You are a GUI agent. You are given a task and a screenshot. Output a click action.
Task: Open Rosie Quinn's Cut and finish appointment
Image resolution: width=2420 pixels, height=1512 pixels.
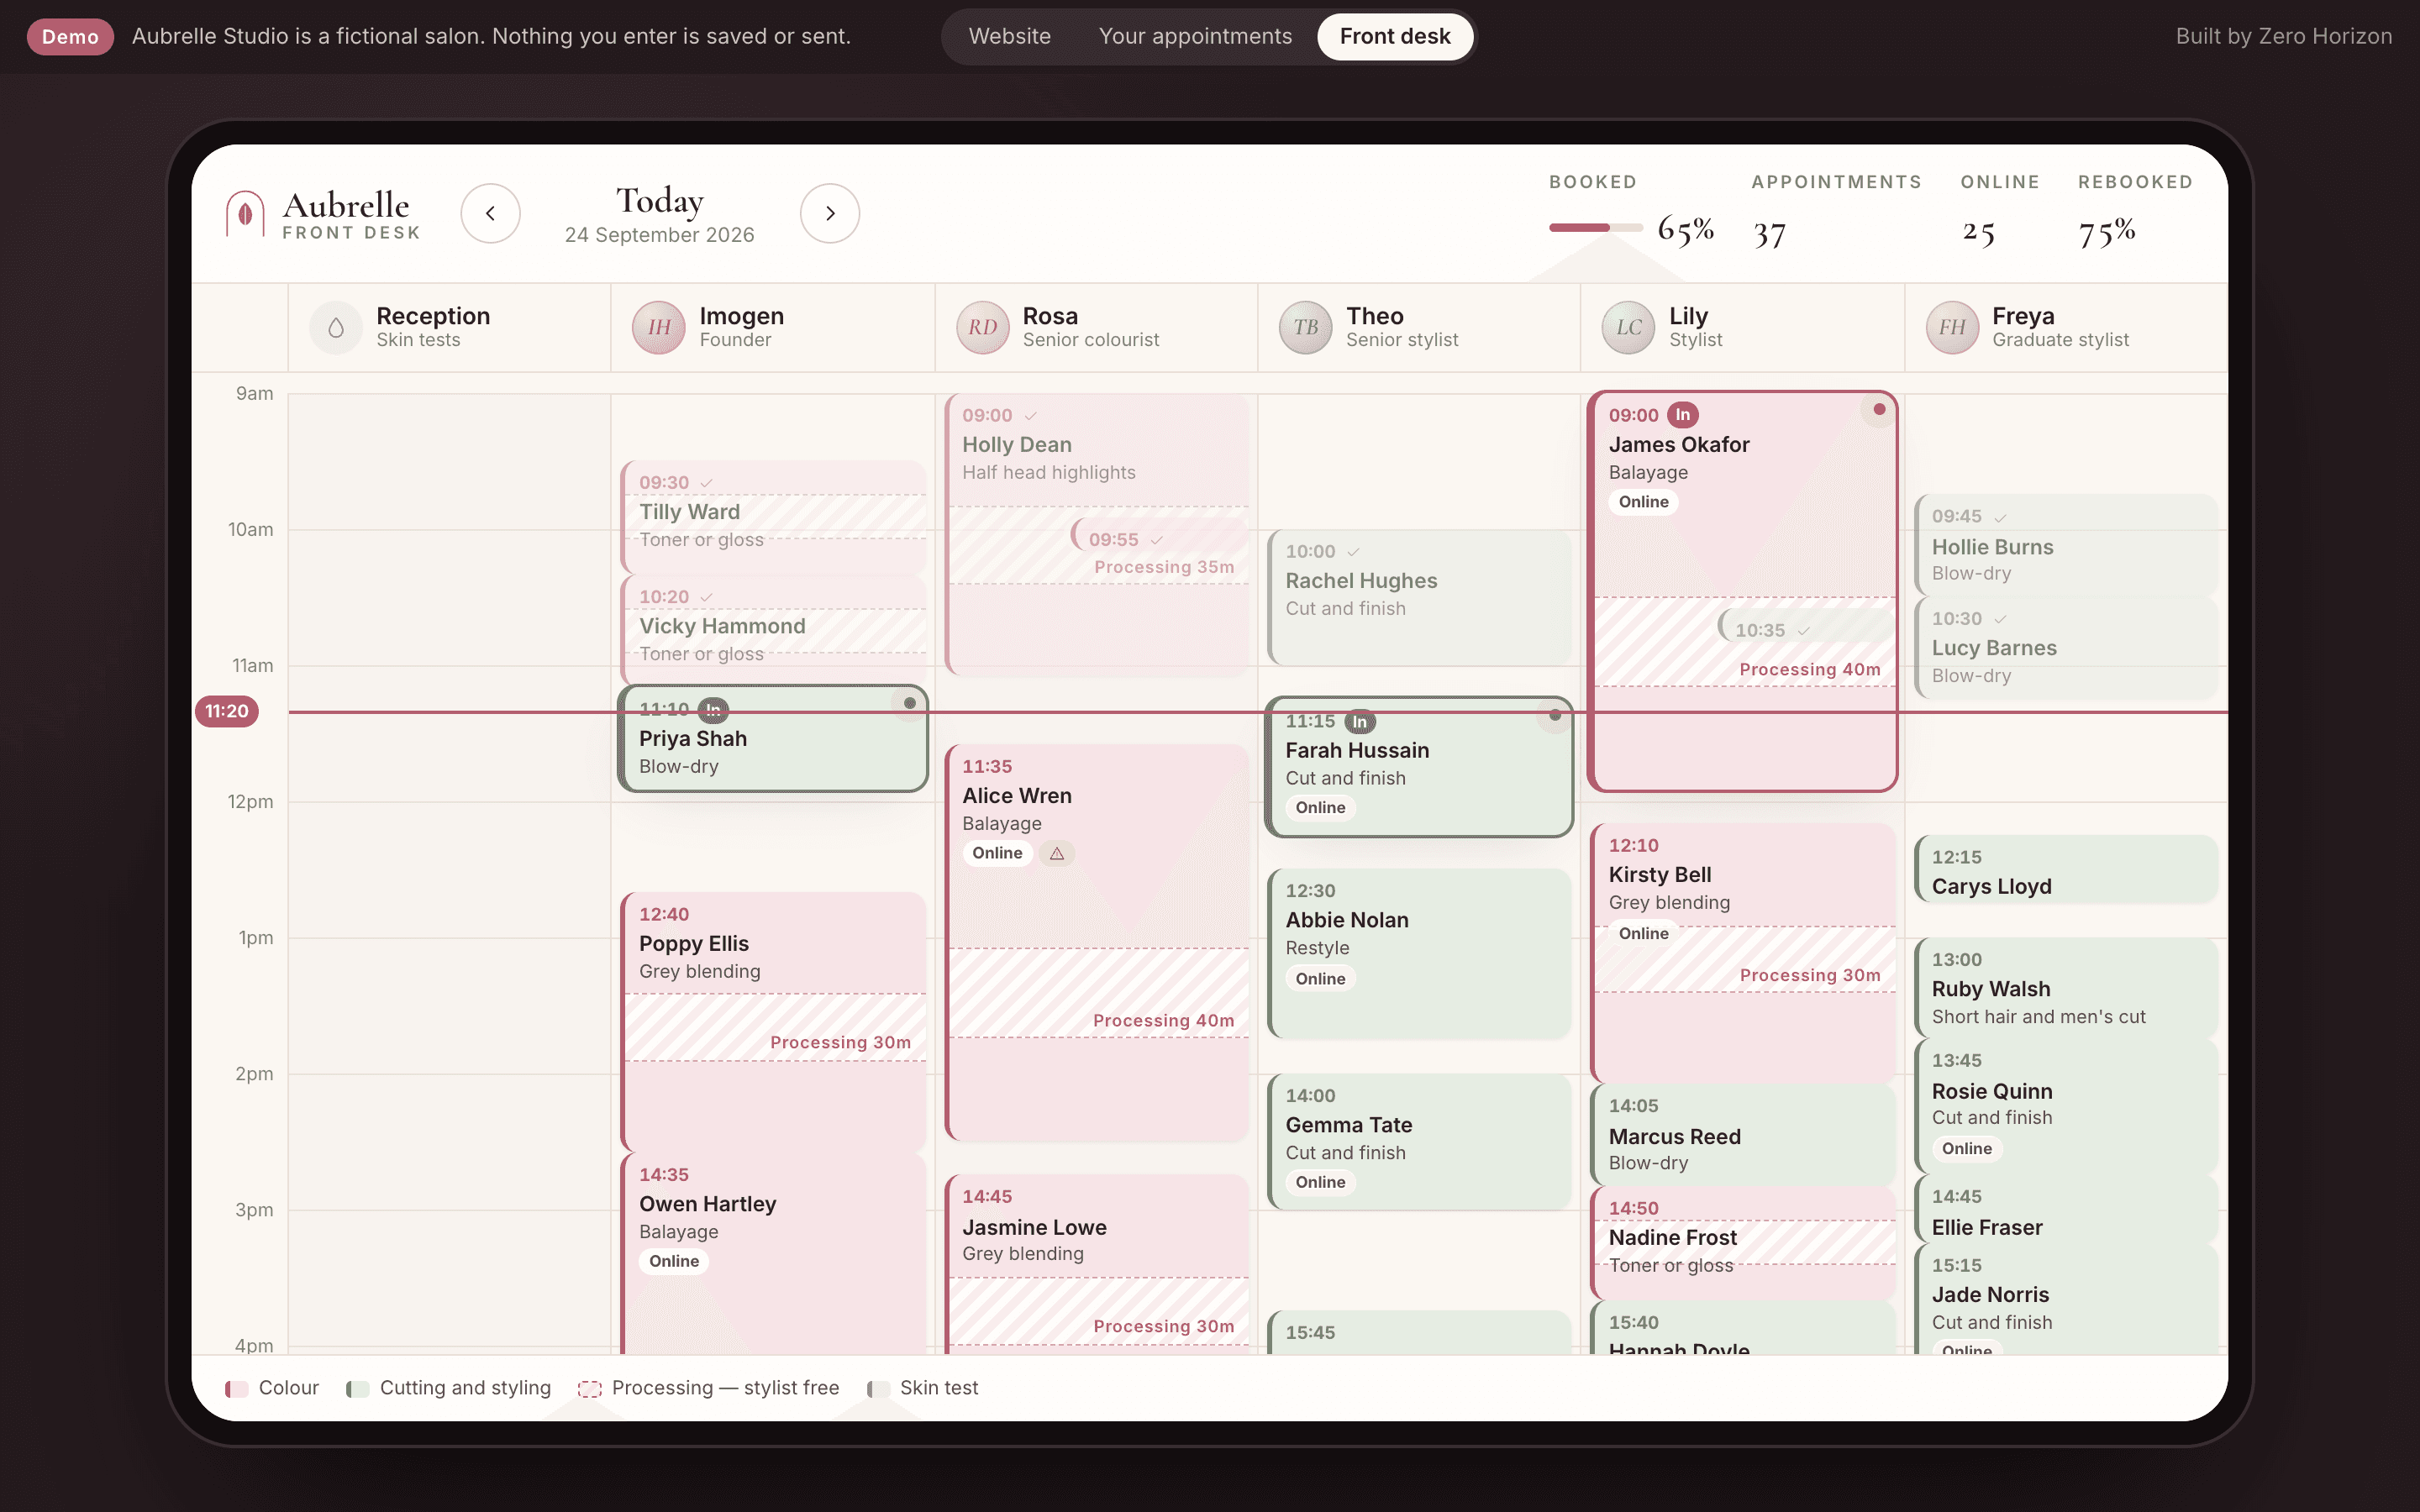click(x=2065, y=1105)
